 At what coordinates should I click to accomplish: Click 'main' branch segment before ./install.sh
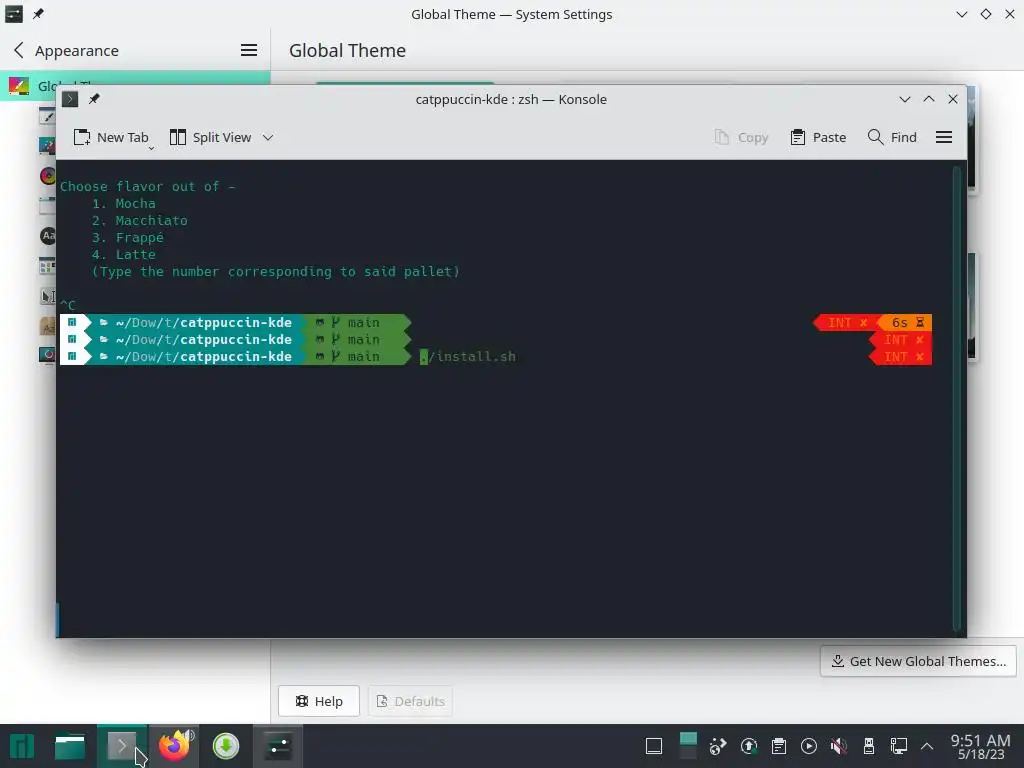click(x=357, y=357)
